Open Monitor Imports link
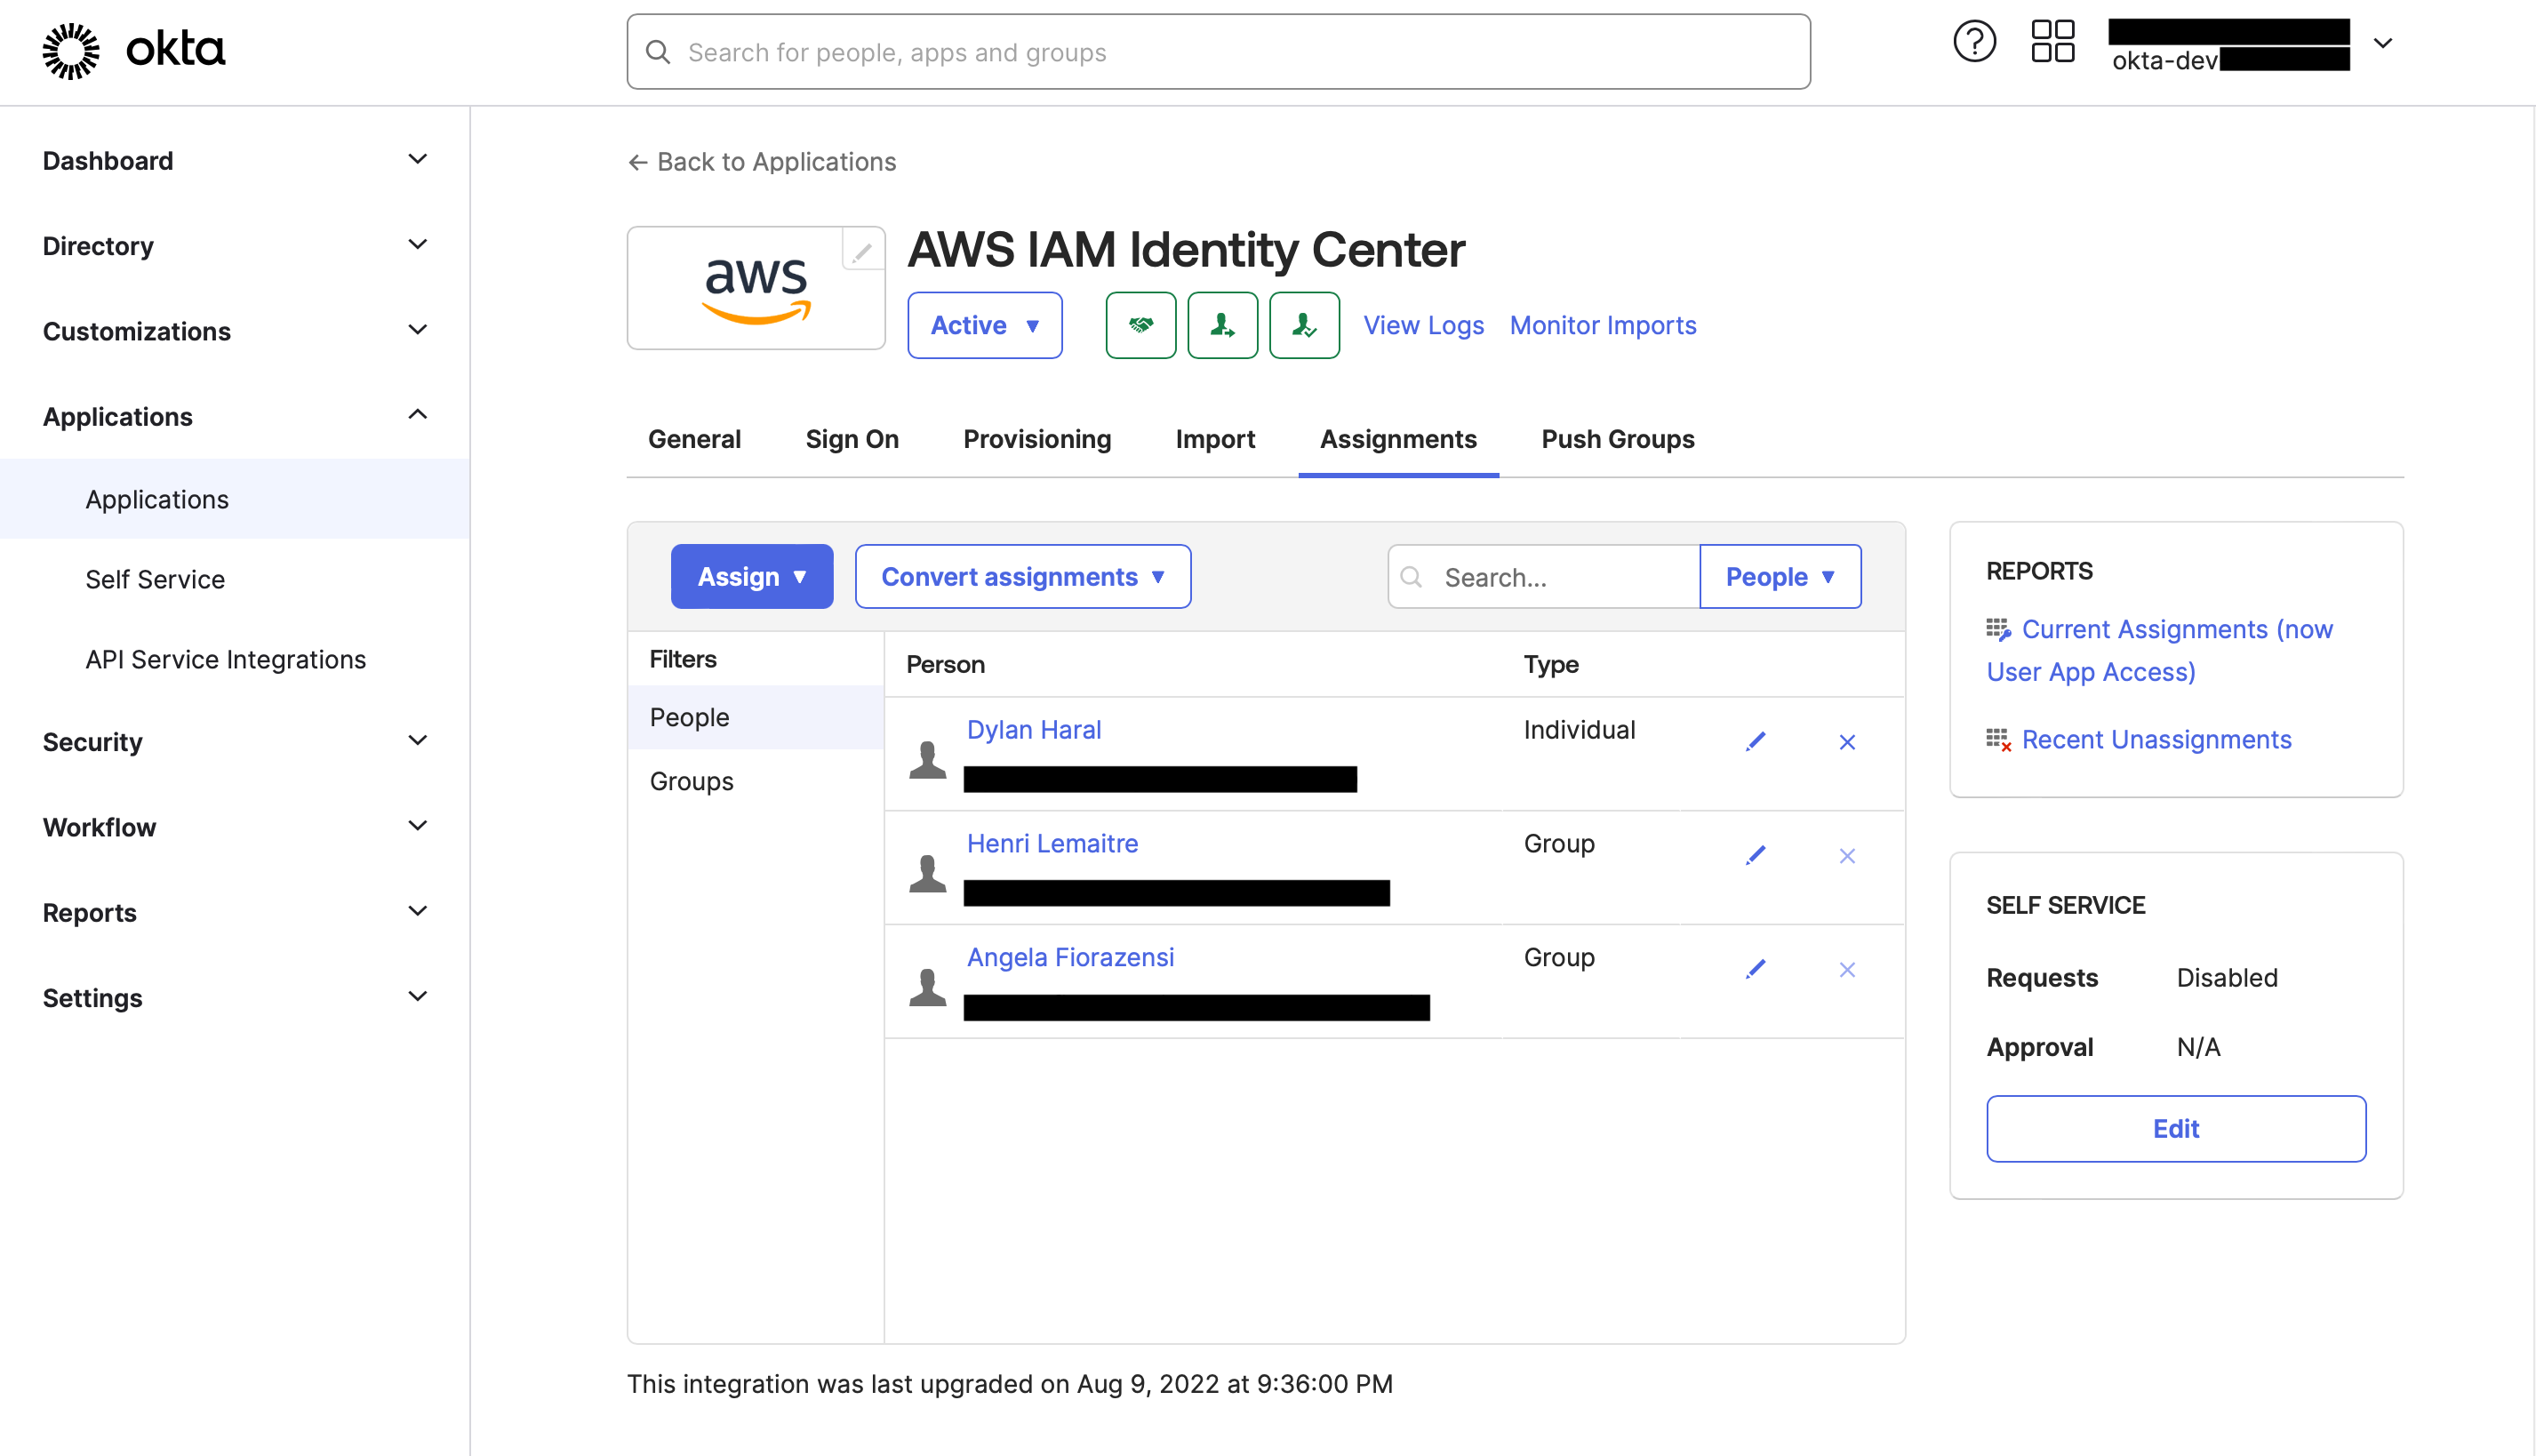The width and height of the screenshot is (2536, 1456). point(1602,325)
